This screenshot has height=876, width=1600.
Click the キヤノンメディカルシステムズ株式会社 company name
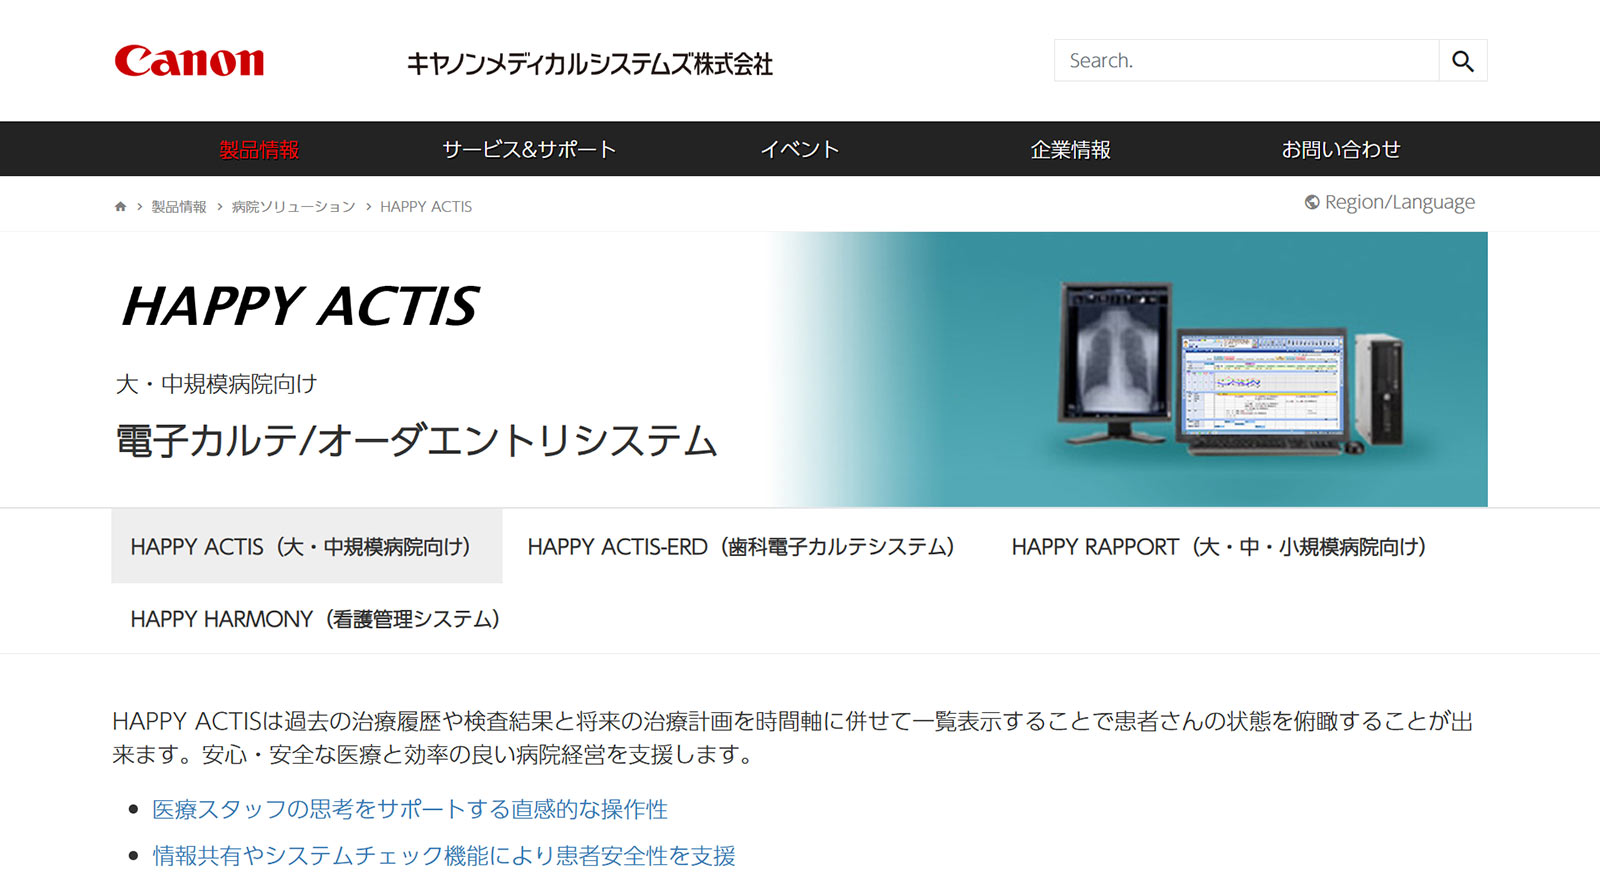tap(590, 64)
